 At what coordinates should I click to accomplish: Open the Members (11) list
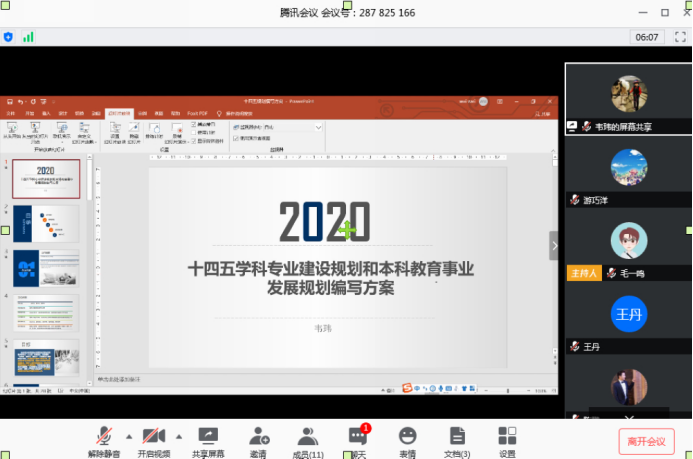coord(308,436)
